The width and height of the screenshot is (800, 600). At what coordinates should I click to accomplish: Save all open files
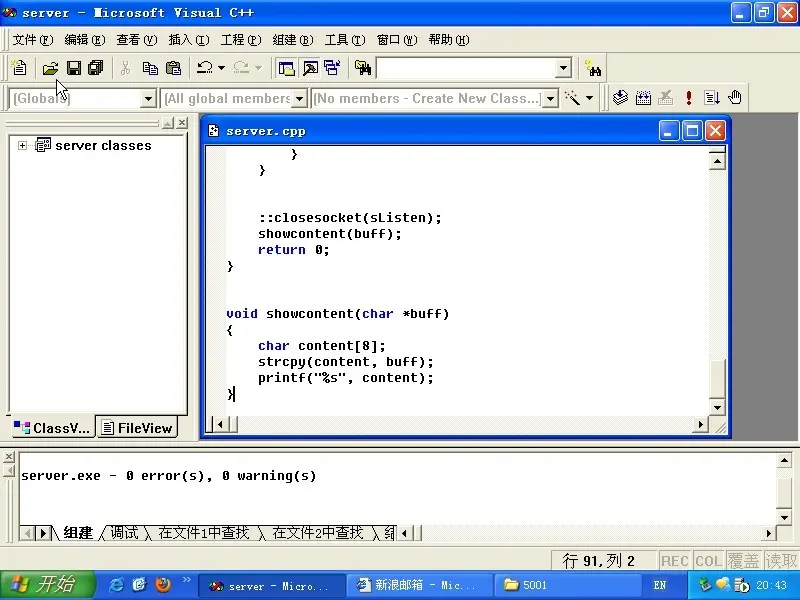coord(96,68)
